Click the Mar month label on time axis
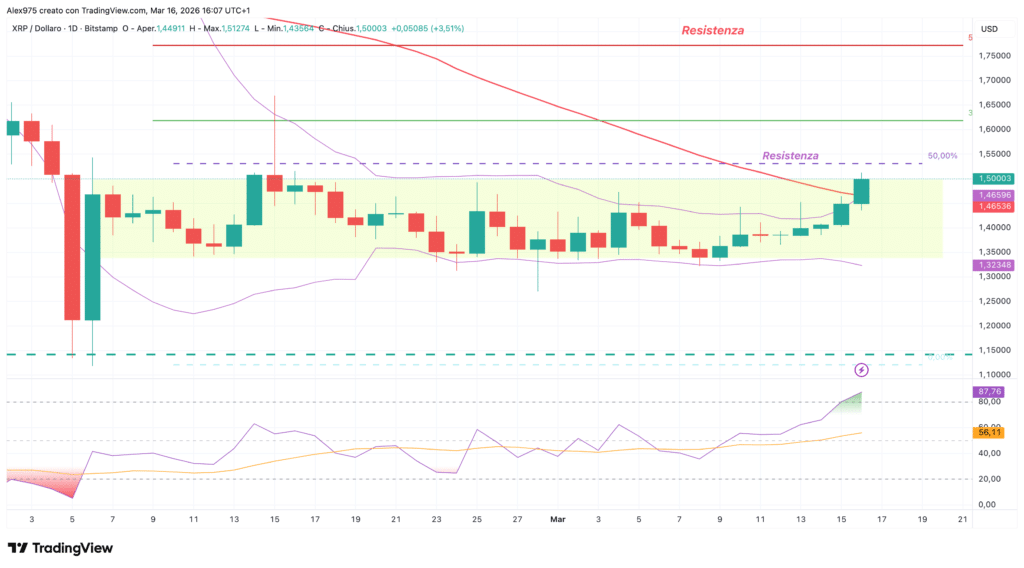 (x=558, y=520)
